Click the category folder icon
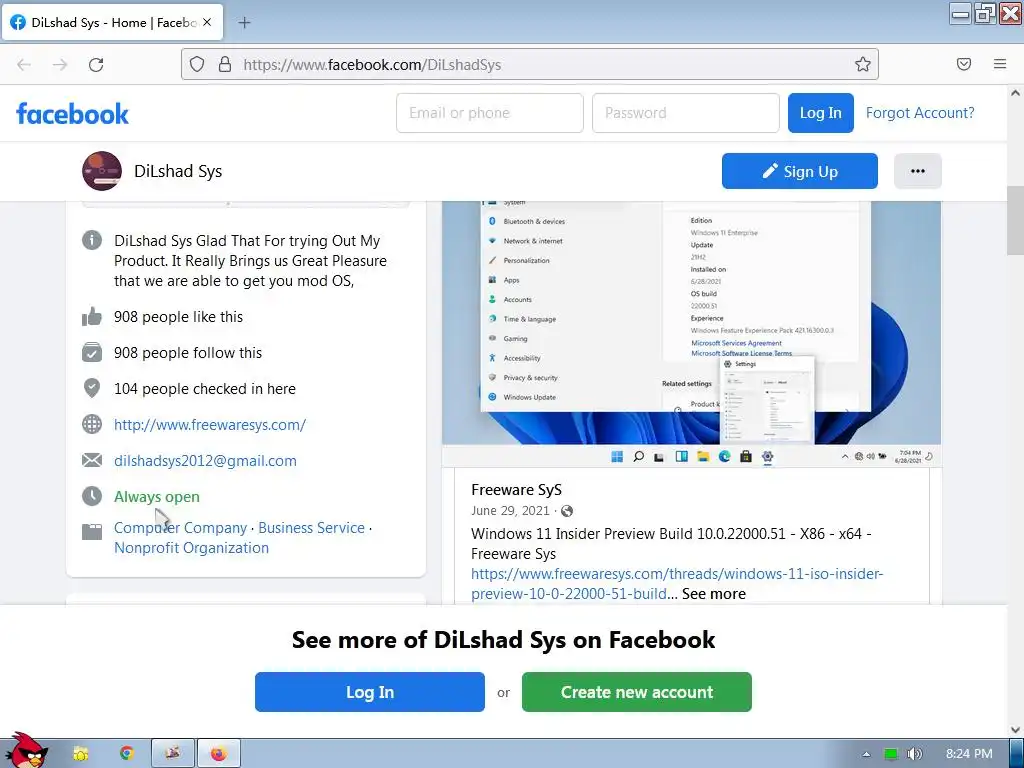 pyautogui.click(x=92, y=532)
